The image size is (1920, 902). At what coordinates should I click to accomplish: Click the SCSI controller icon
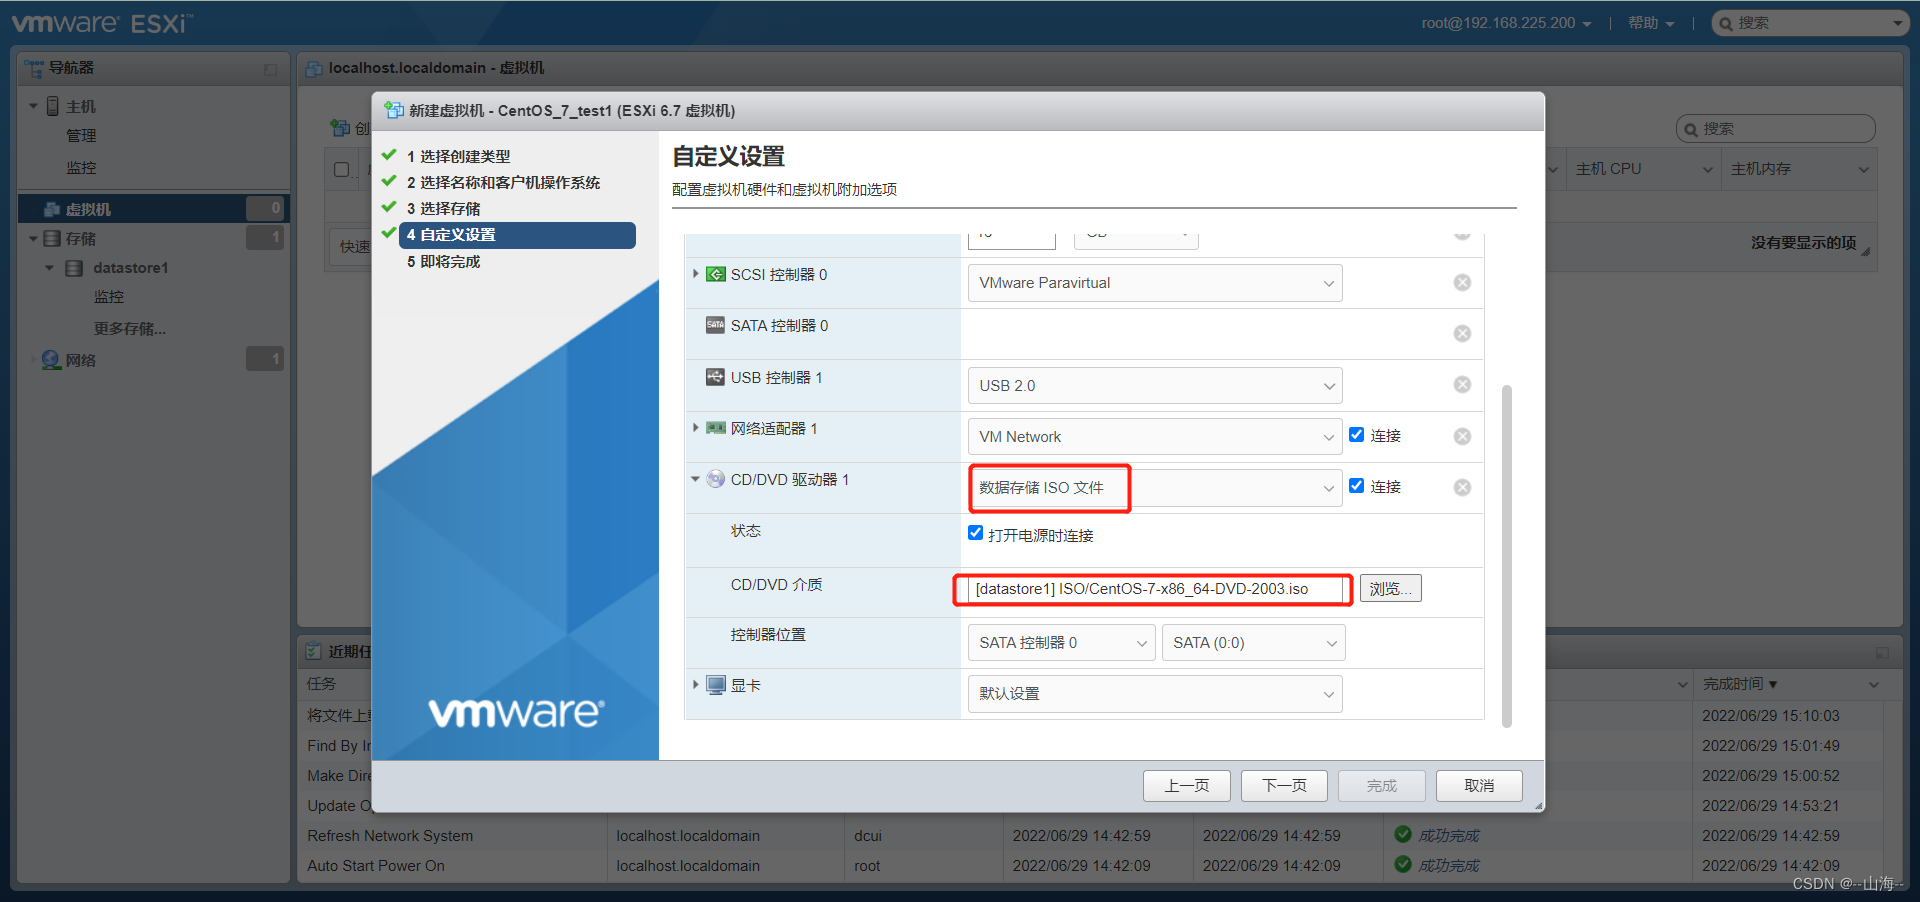(x=716, y=274)
